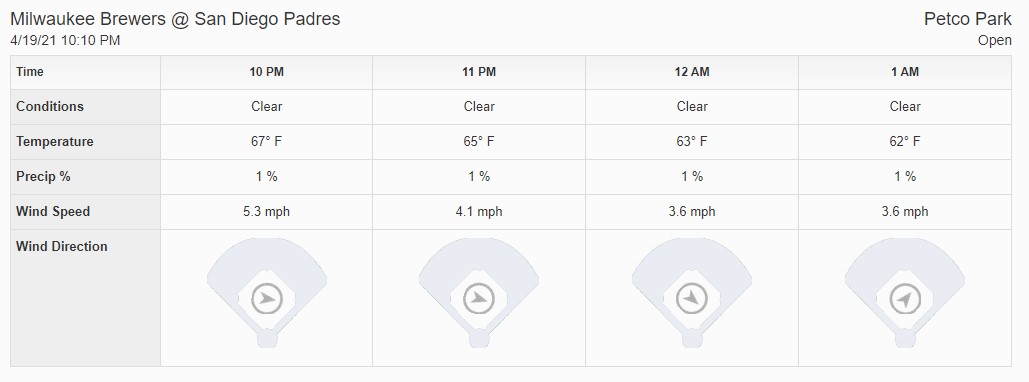1029x382 pixels.
Task: Click the 4.1 mph wind speed value
Action: (x=479, y=212)
